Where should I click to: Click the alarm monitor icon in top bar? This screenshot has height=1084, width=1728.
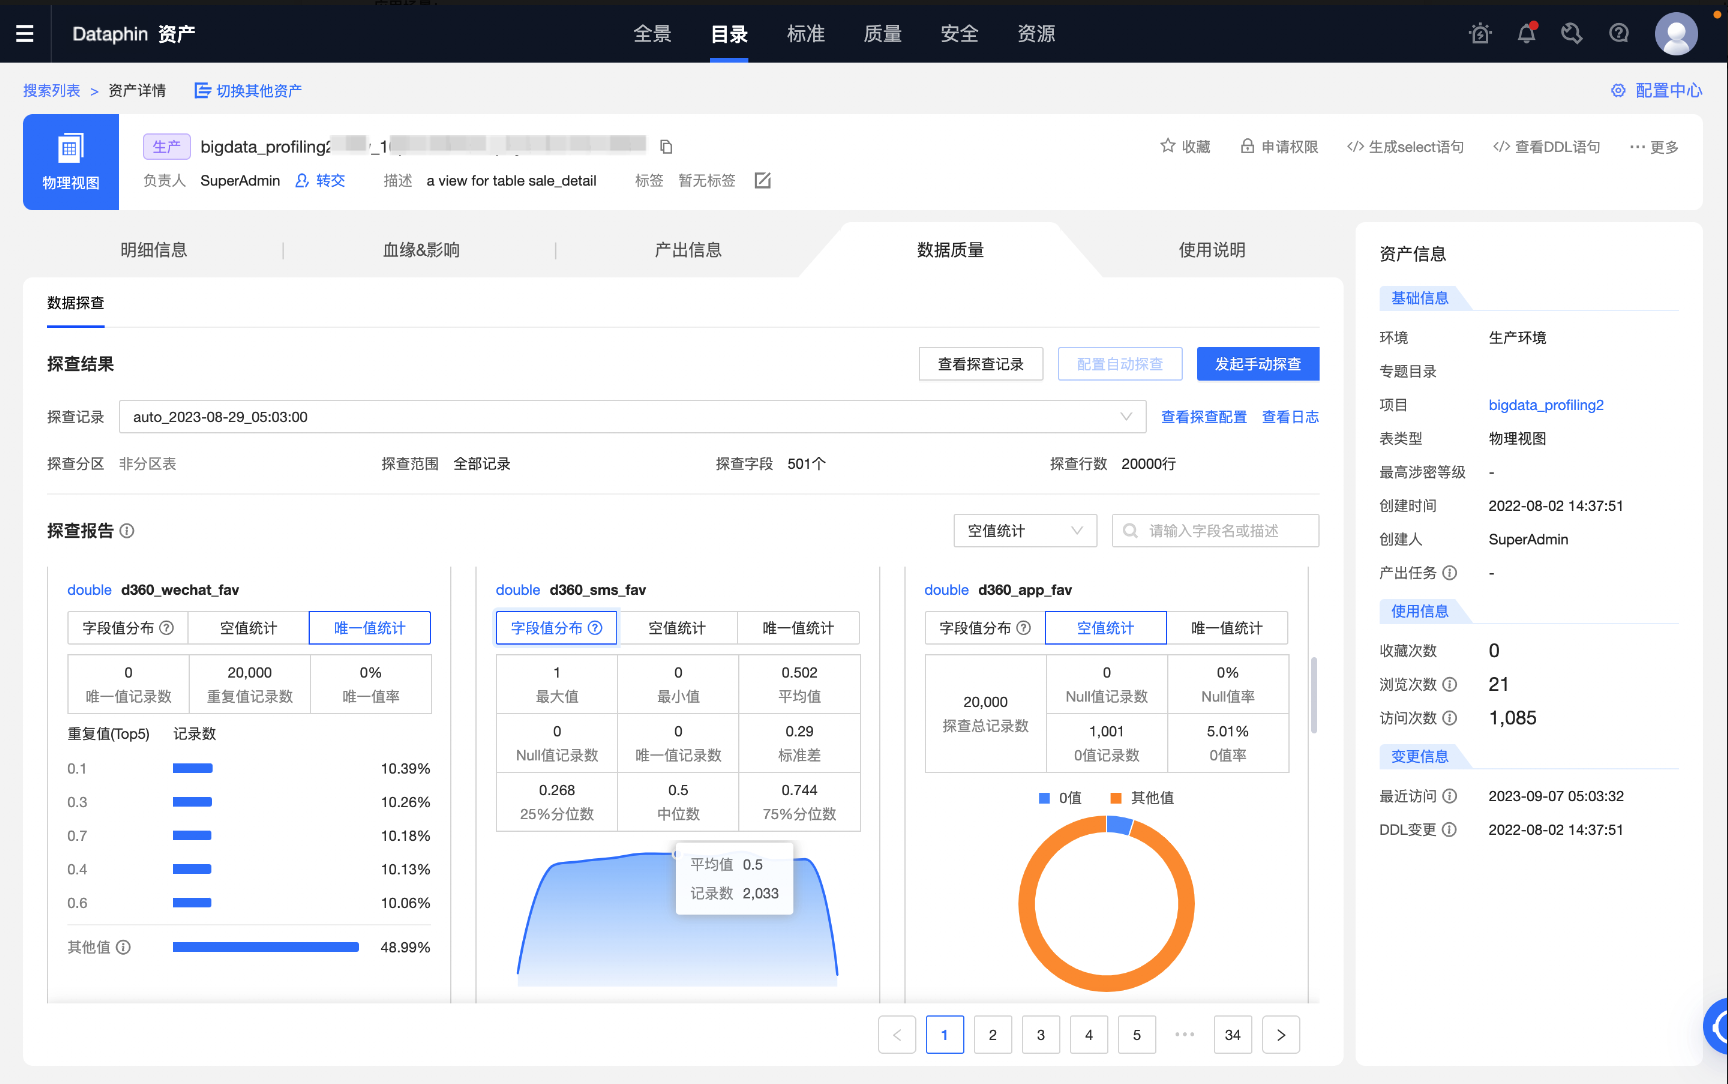1480,33
